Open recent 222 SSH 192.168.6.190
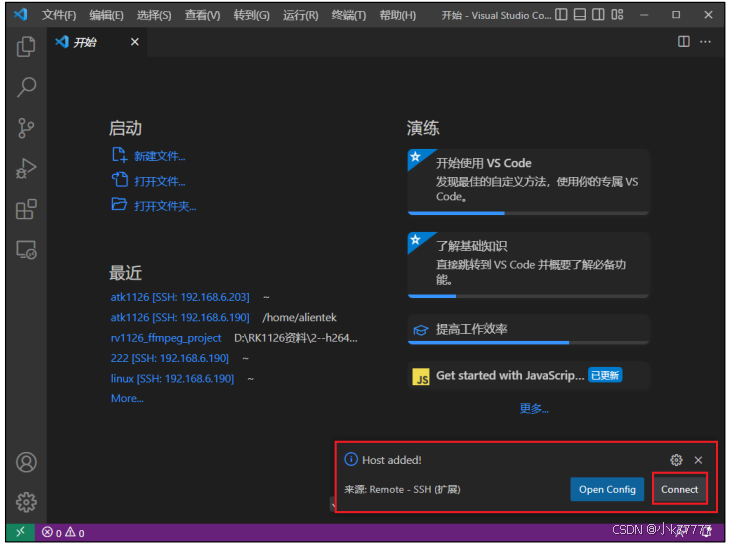 [170, 358]
